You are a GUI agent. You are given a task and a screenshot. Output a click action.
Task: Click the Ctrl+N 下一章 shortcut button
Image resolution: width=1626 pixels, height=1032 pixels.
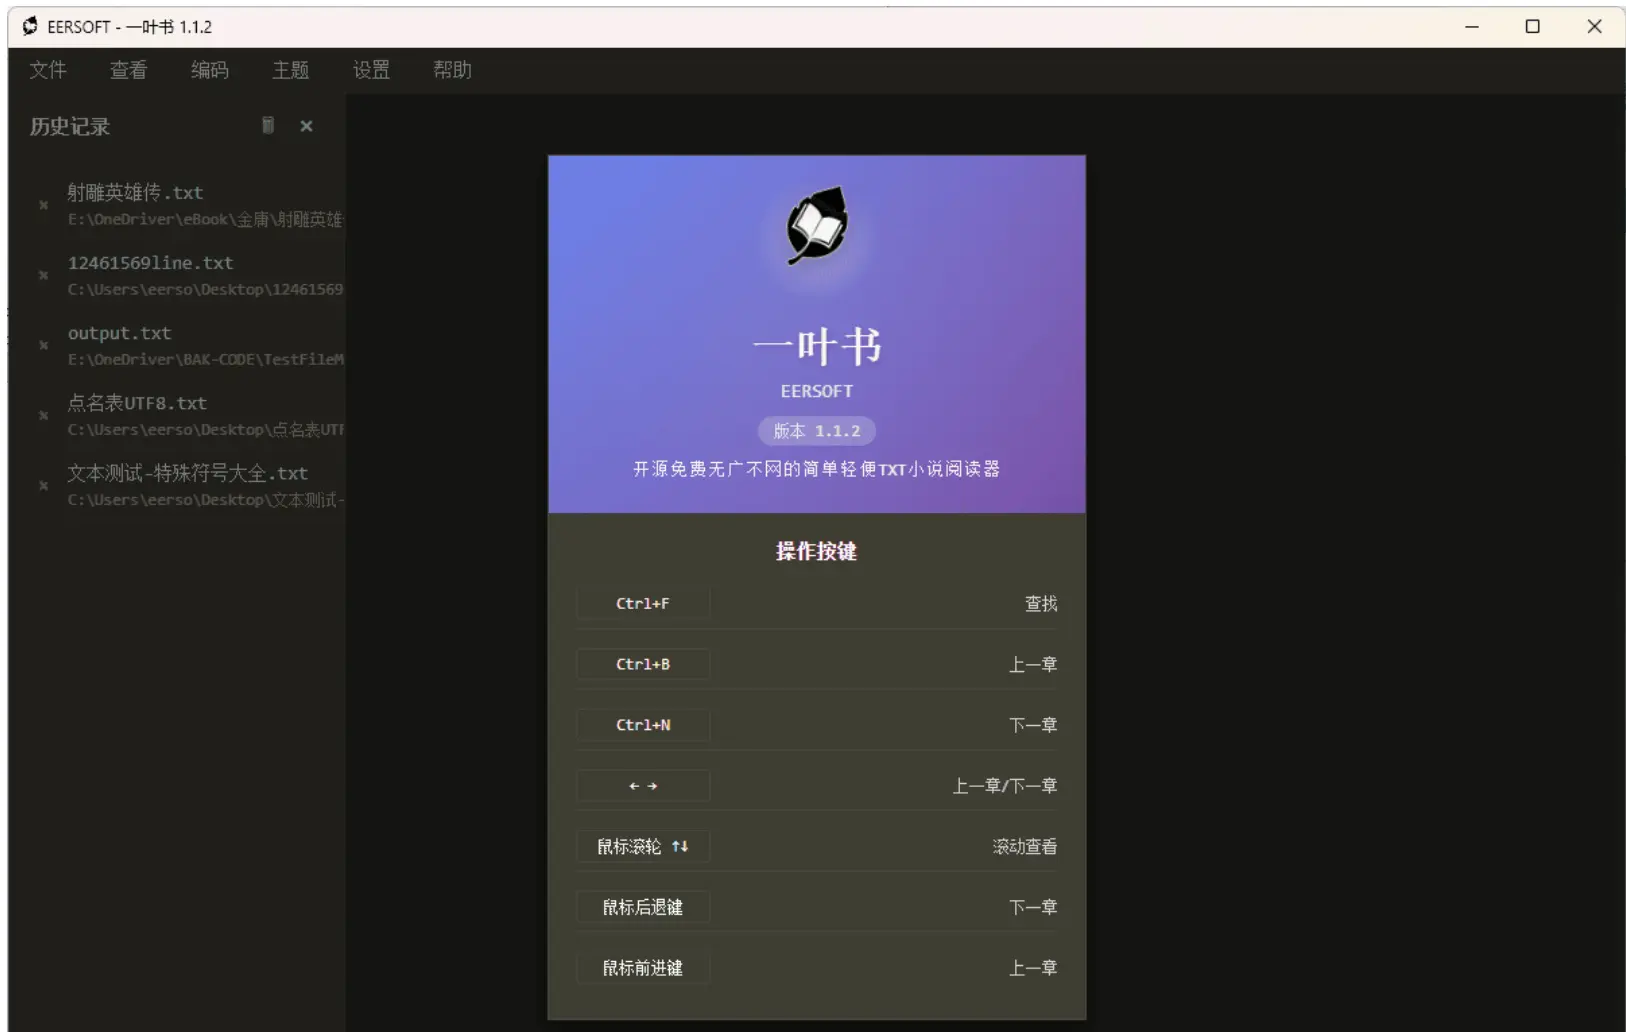pyautogui.click(x=642, y=725)
